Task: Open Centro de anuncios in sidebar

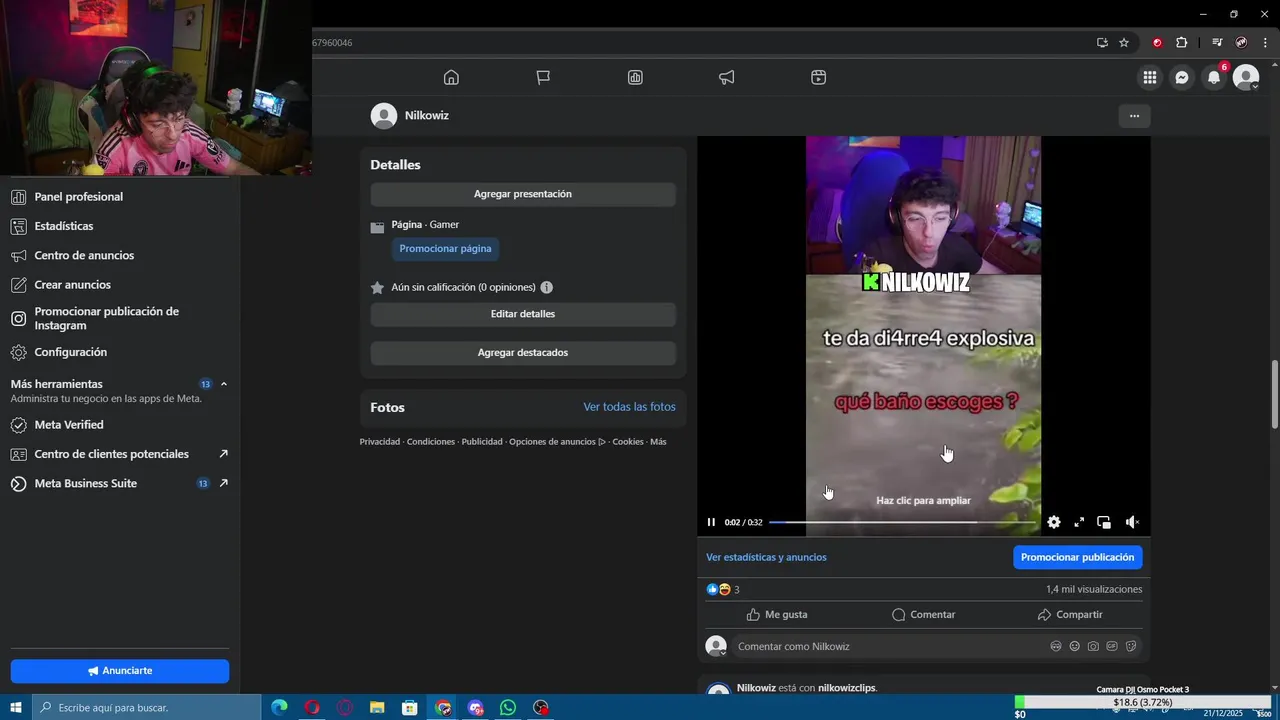Action: pyautogui.click(x=120, y=255)
